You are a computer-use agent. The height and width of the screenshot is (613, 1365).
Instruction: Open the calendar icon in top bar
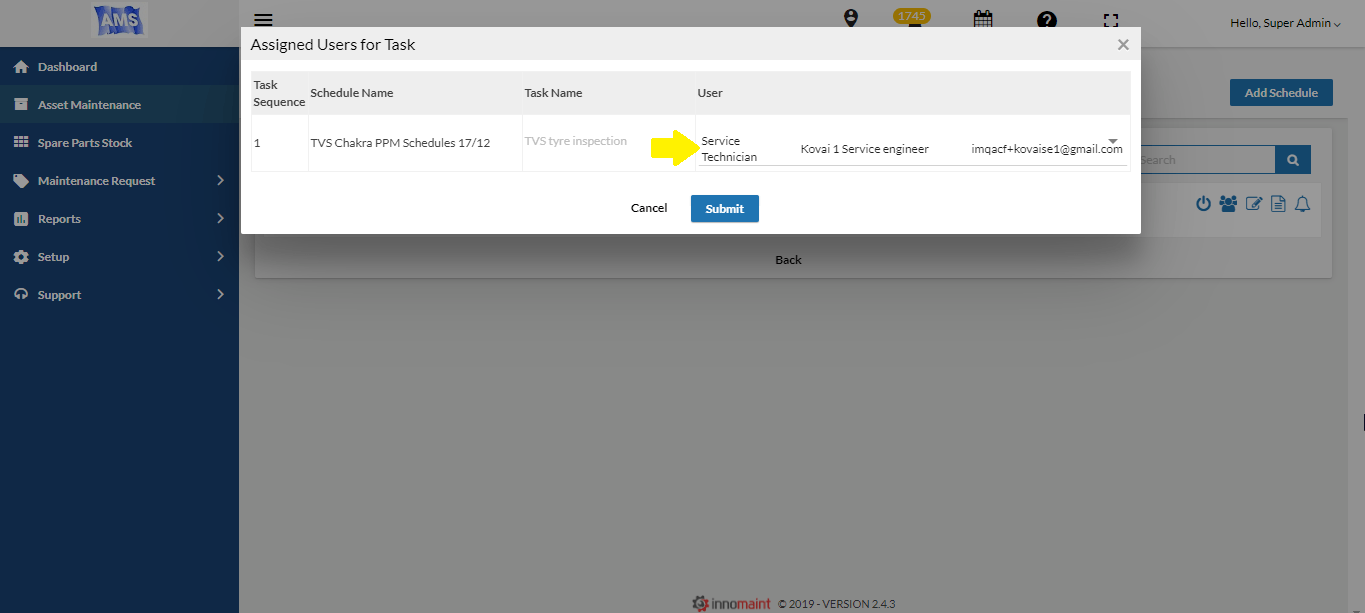982,19
